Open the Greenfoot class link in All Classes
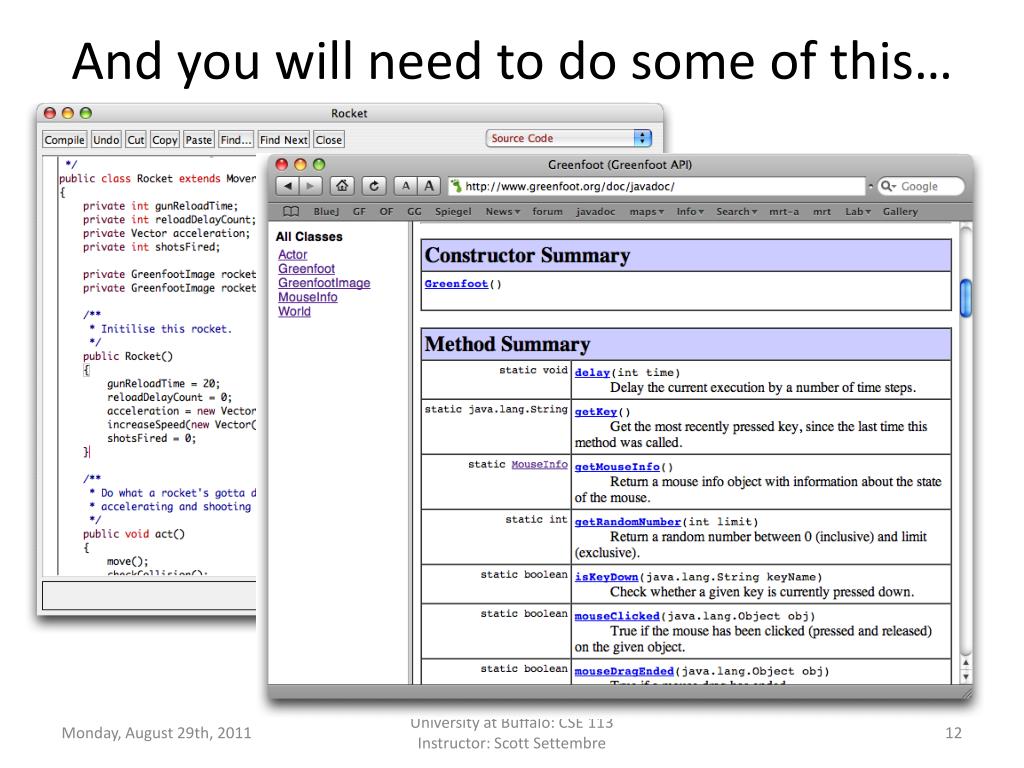1024x768 pixels. pos(306,269)
